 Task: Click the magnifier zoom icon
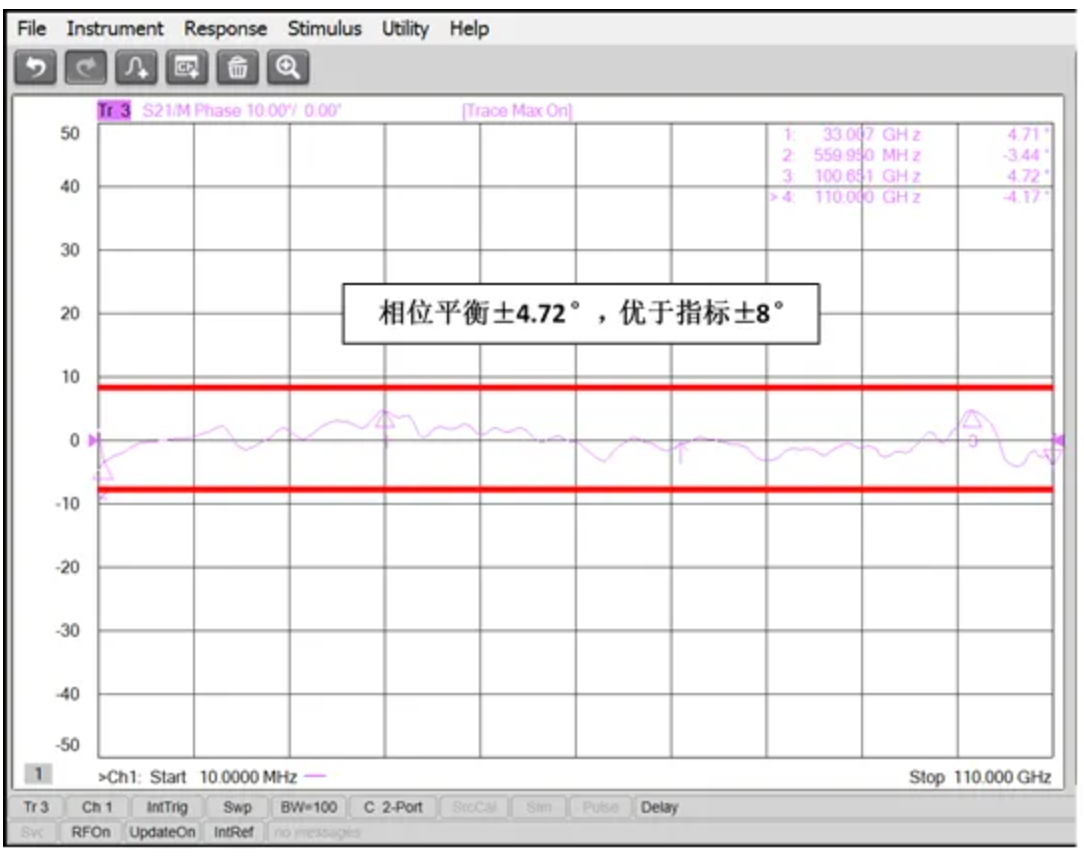(288, 68)
